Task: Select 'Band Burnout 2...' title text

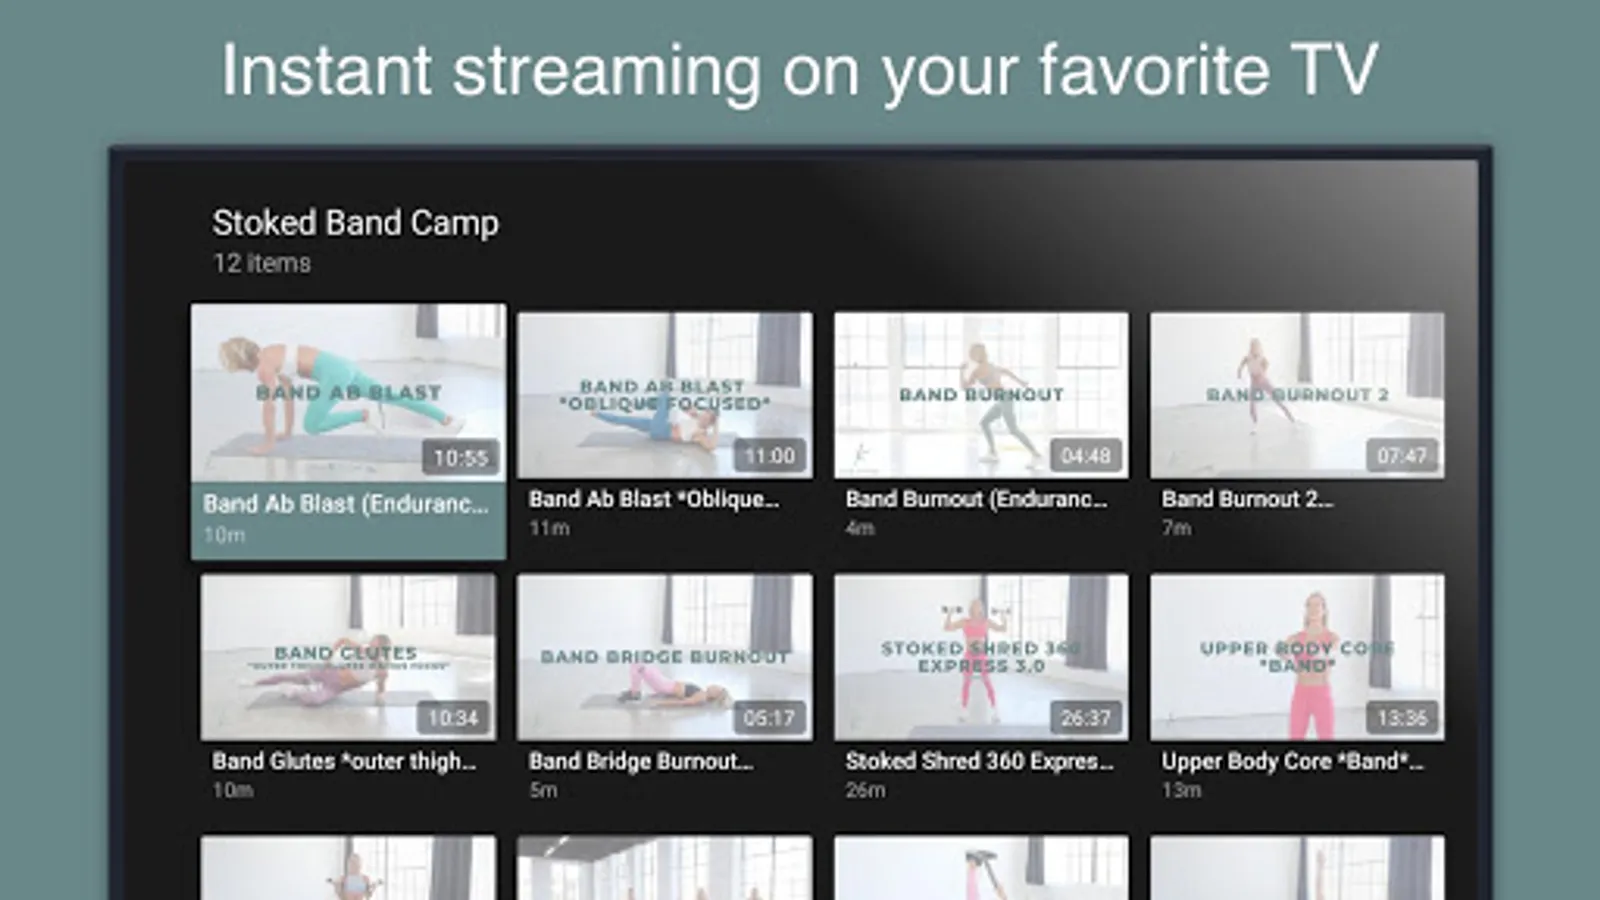Action: (x=1247, y=499)
